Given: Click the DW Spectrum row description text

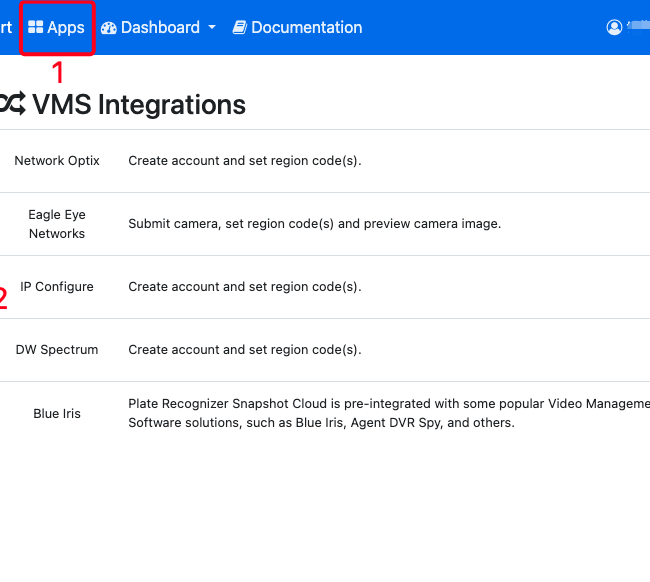Looking at the screenshot, I should (245, 349).
